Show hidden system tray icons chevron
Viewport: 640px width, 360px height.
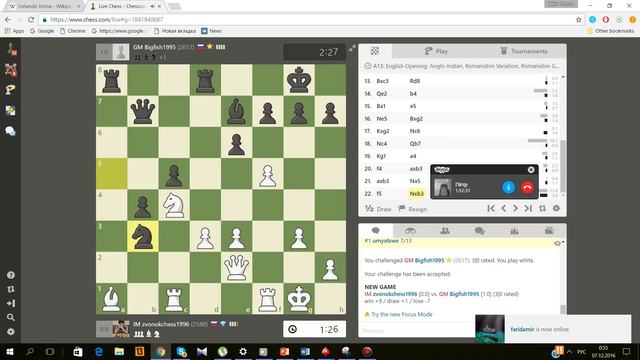[x=569, y=351]
